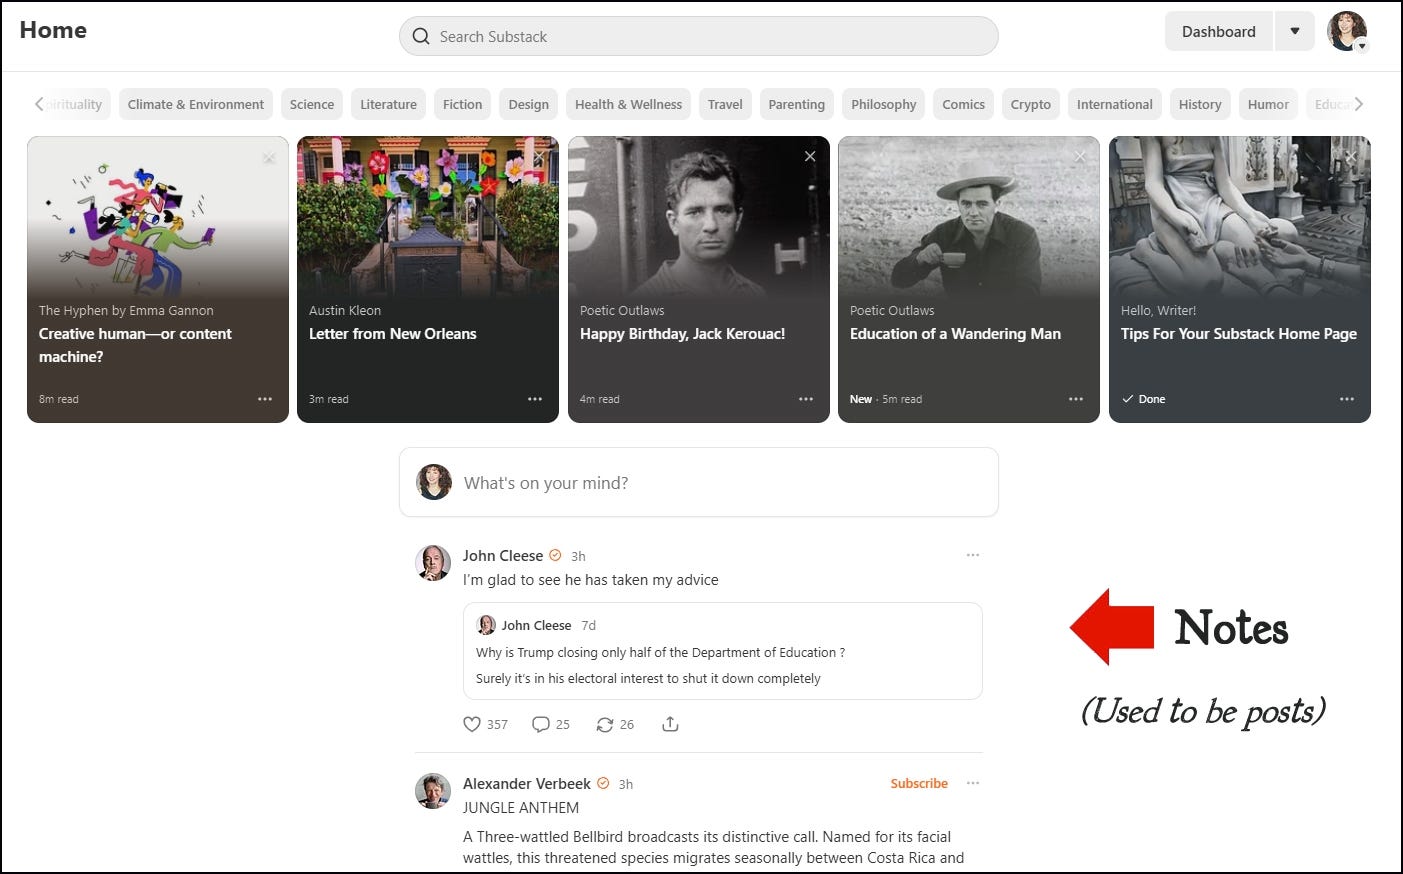Select the Health & Wellness category
The image size is (1403, 874).
pos(628,104)
